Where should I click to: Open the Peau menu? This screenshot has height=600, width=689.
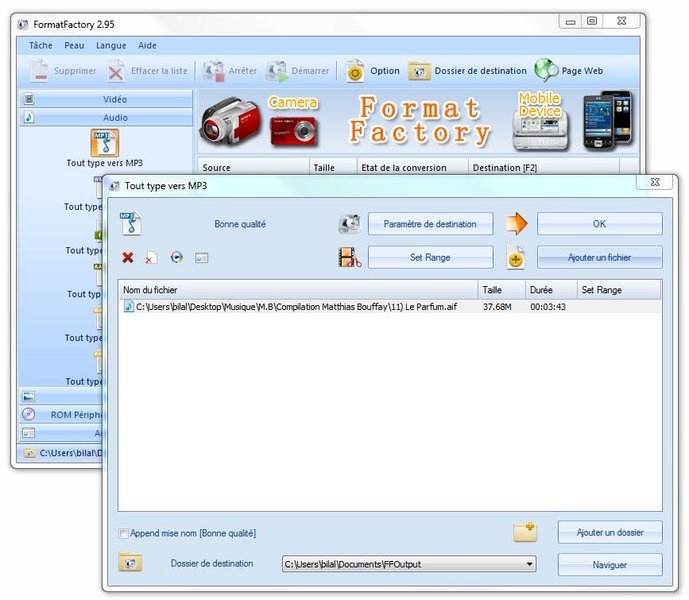(x=74, y=45)
